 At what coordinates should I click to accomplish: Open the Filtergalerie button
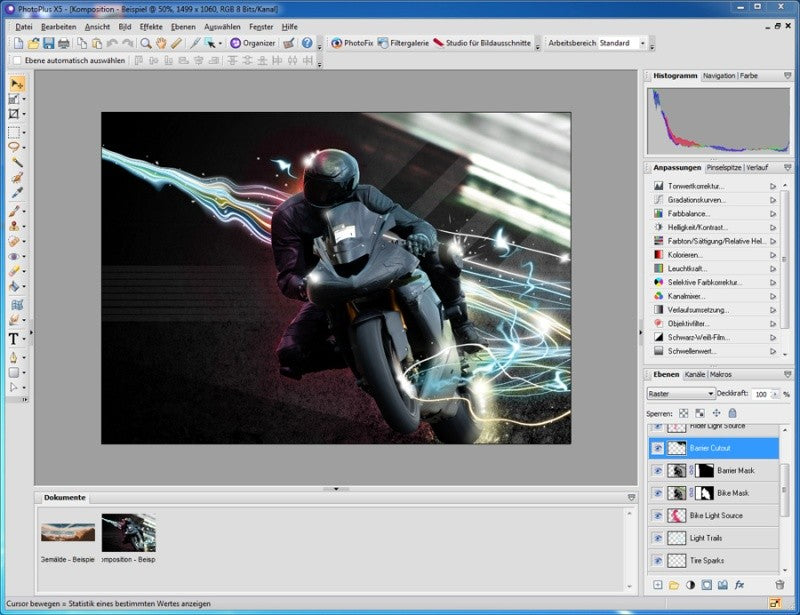(x=403, y=43)
